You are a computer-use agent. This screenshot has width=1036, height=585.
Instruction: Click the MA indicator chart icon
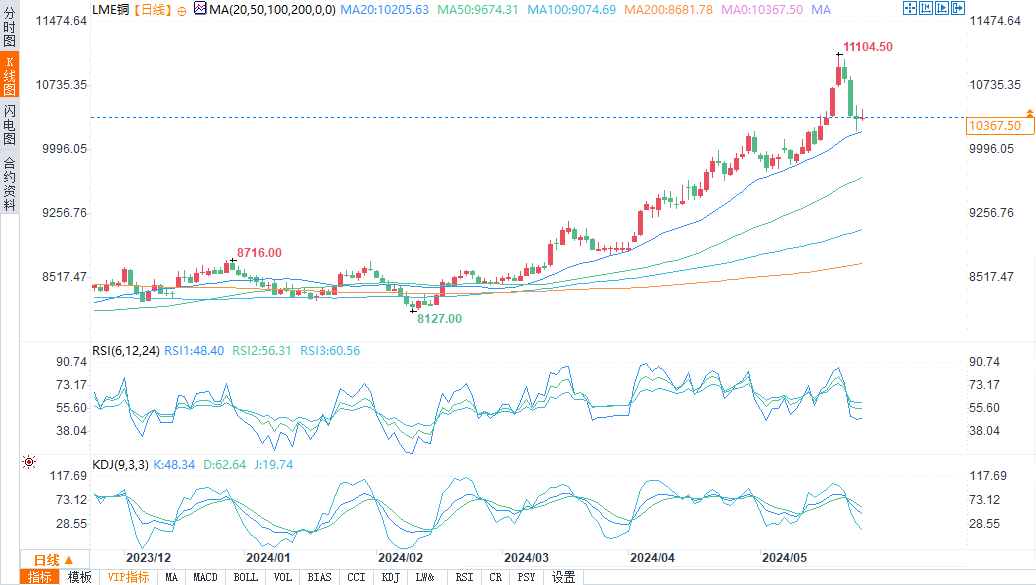tap(200, 9)
